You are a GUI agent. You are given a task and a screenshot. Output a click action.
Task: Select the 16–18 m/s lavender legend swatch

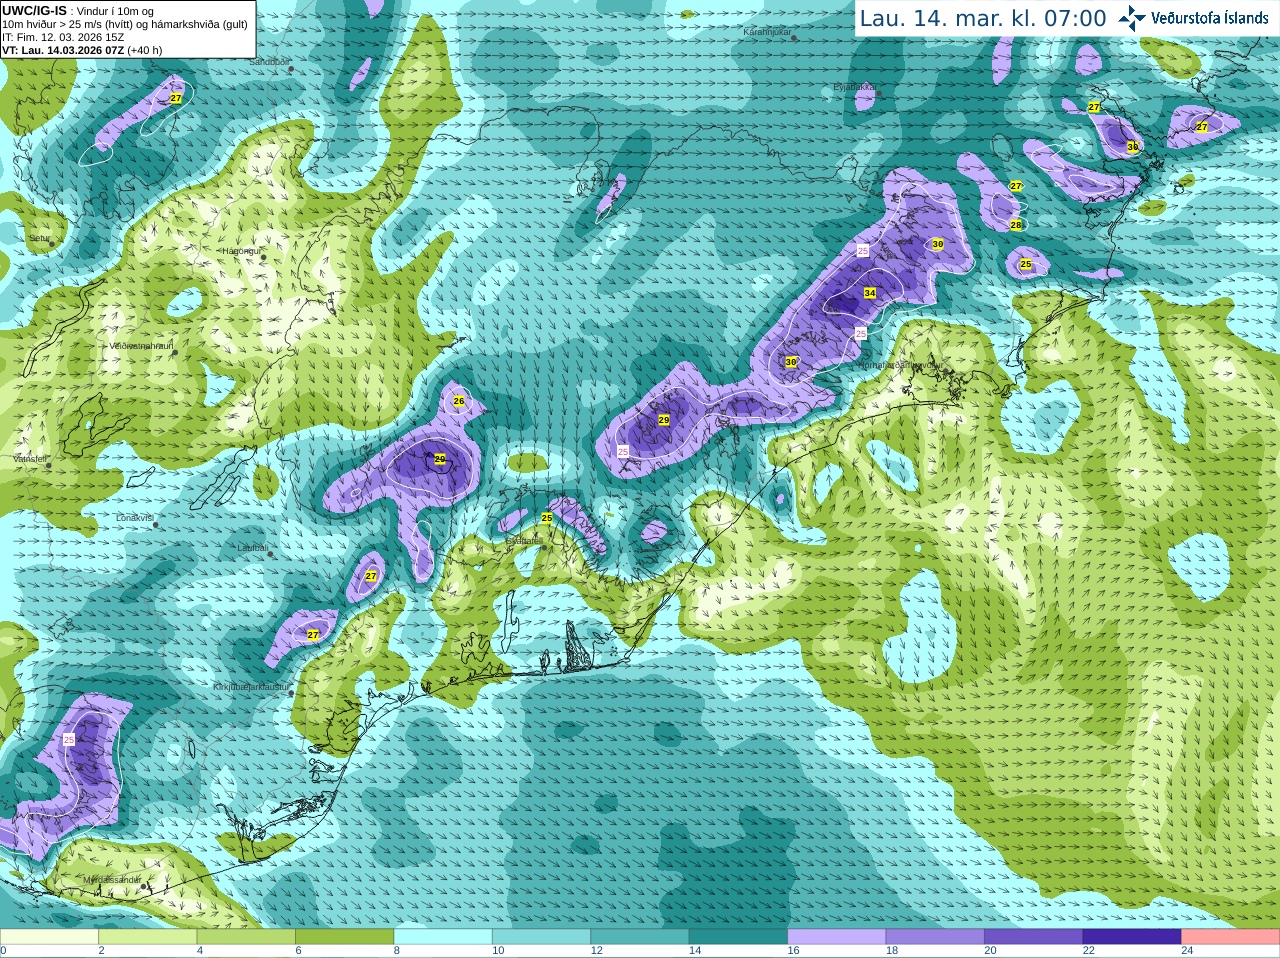pos(837,937)
